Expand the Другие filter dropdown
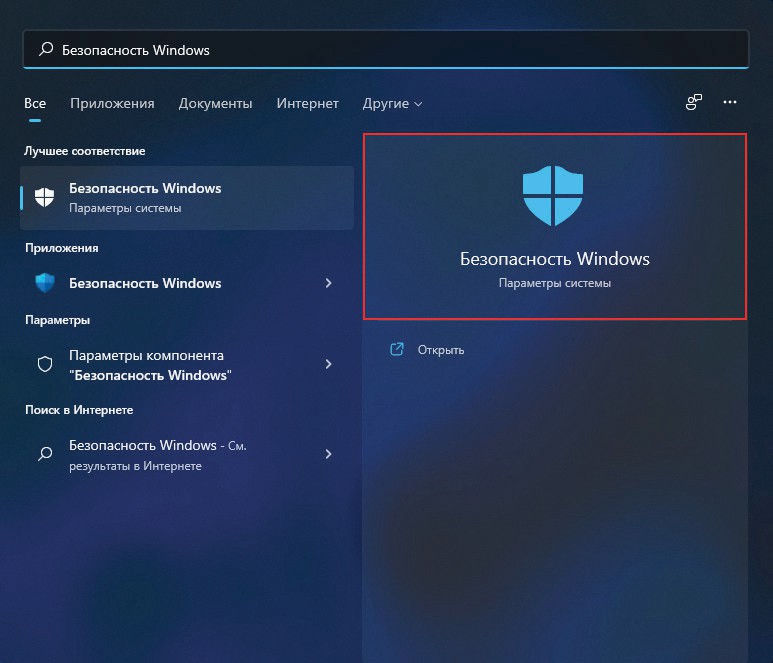 [x=392, y=103]
